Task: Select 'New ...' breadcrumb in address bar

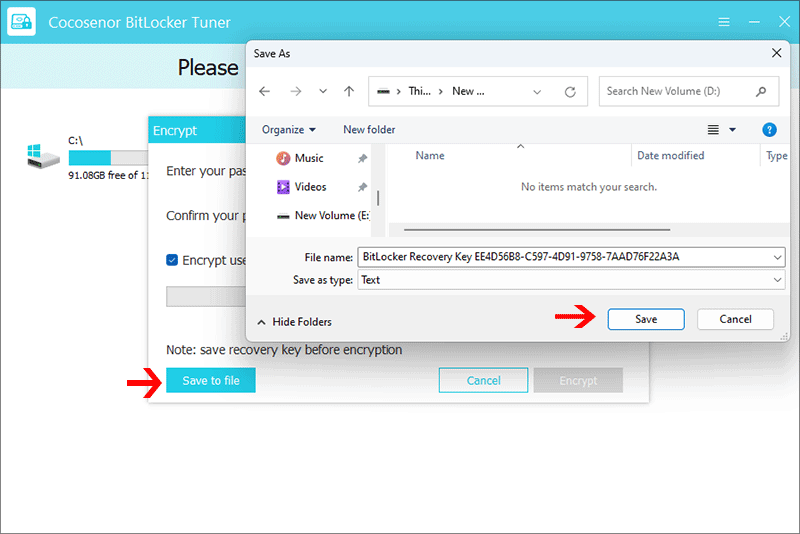Action: pyautogui.click(x=468, y=91)
